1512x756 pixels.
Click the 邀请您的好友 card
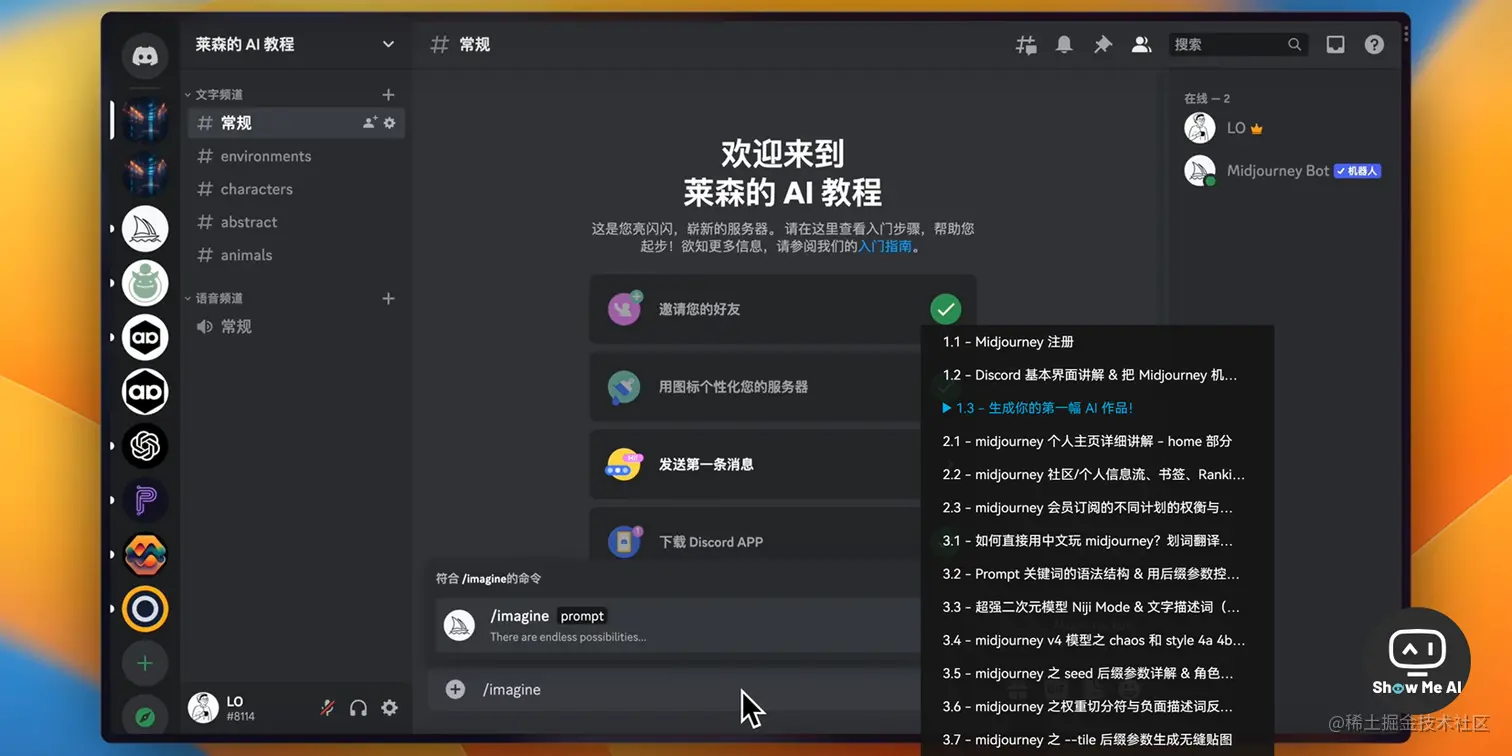[782, 309]
